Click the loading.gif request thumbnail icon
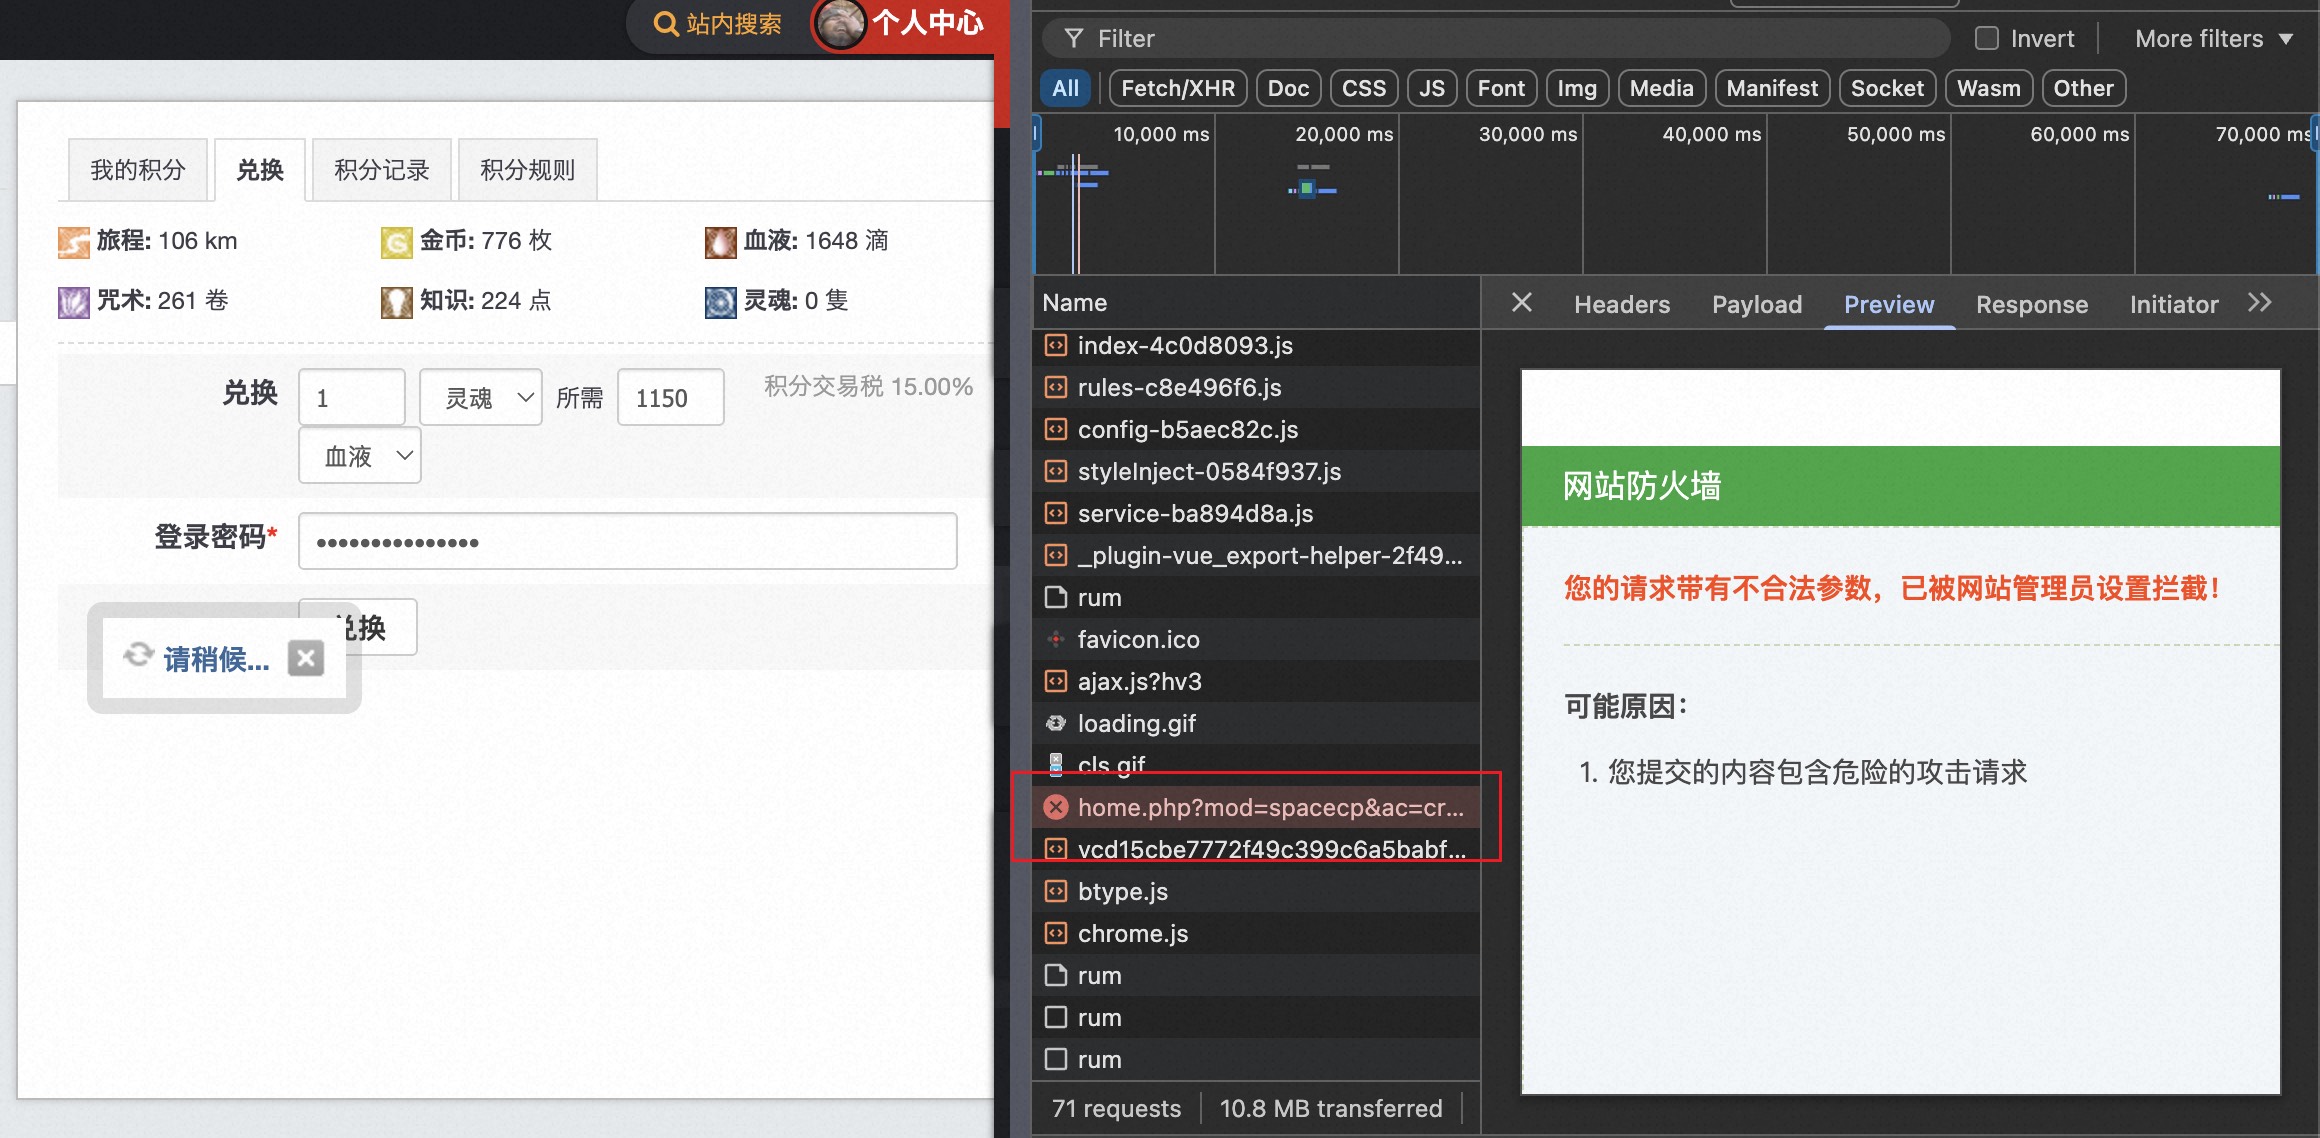 coord(1056,723)
